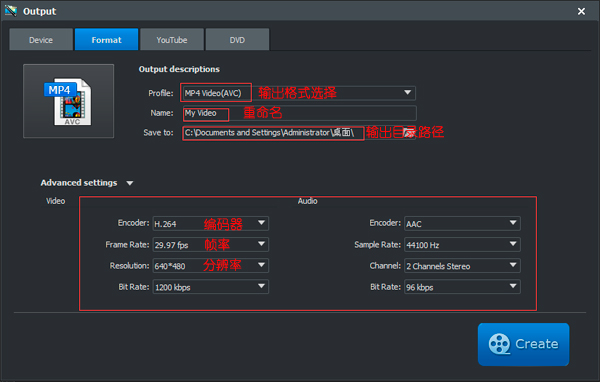Screen dimensions: 600x382
Task: Click the MP4 AVC format thumbnail
Action: 68,101
